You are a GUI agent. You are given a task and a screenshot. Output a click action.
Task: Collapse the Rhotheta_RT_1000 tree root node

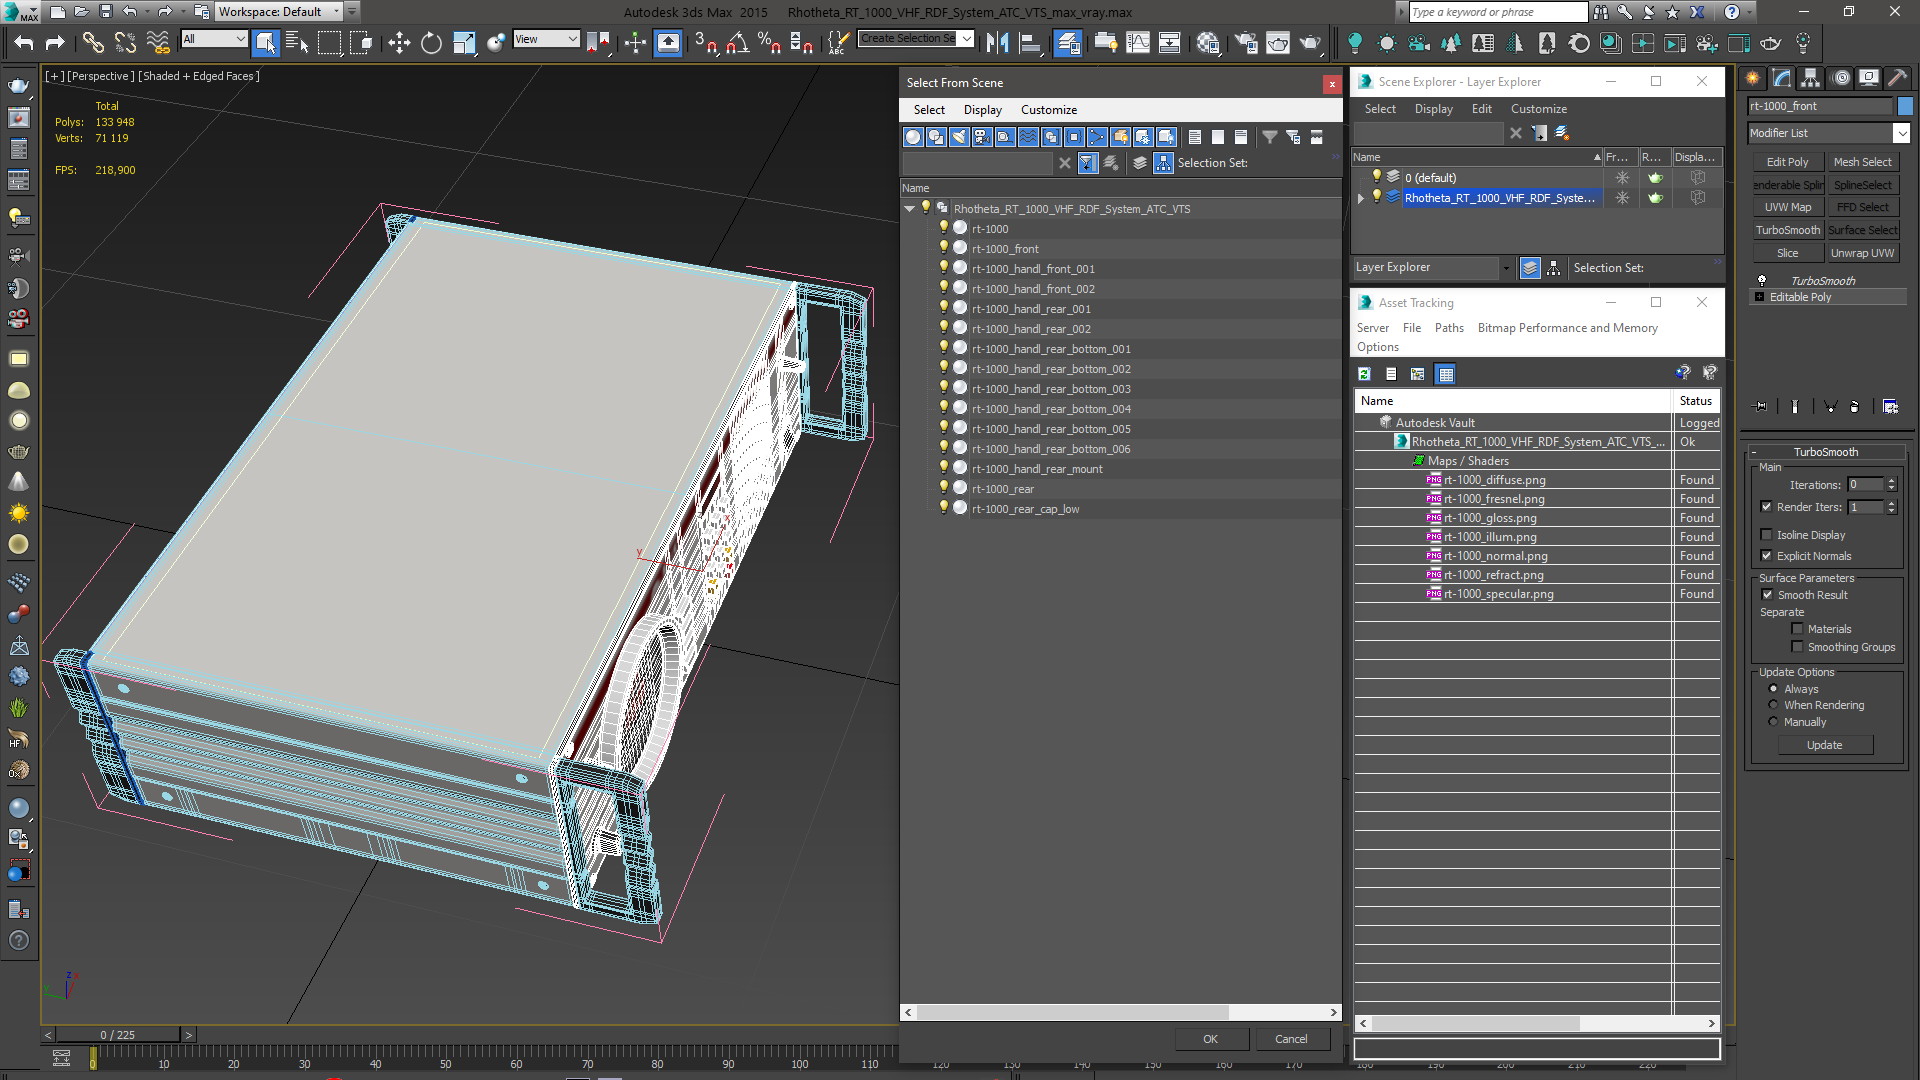coord(909,209)
